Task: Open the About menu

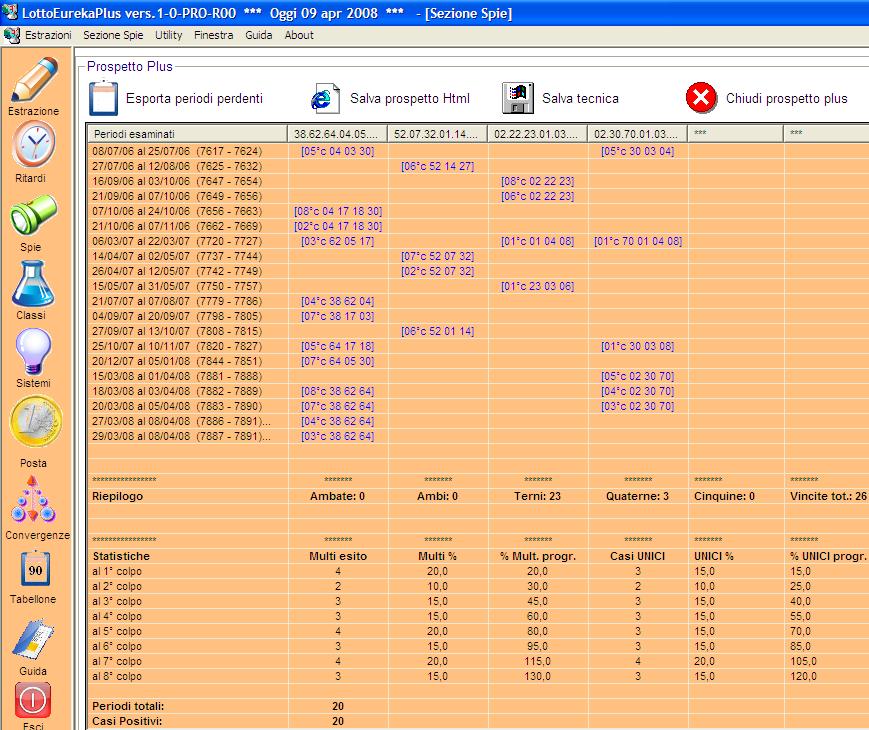Action: (299, 35)
